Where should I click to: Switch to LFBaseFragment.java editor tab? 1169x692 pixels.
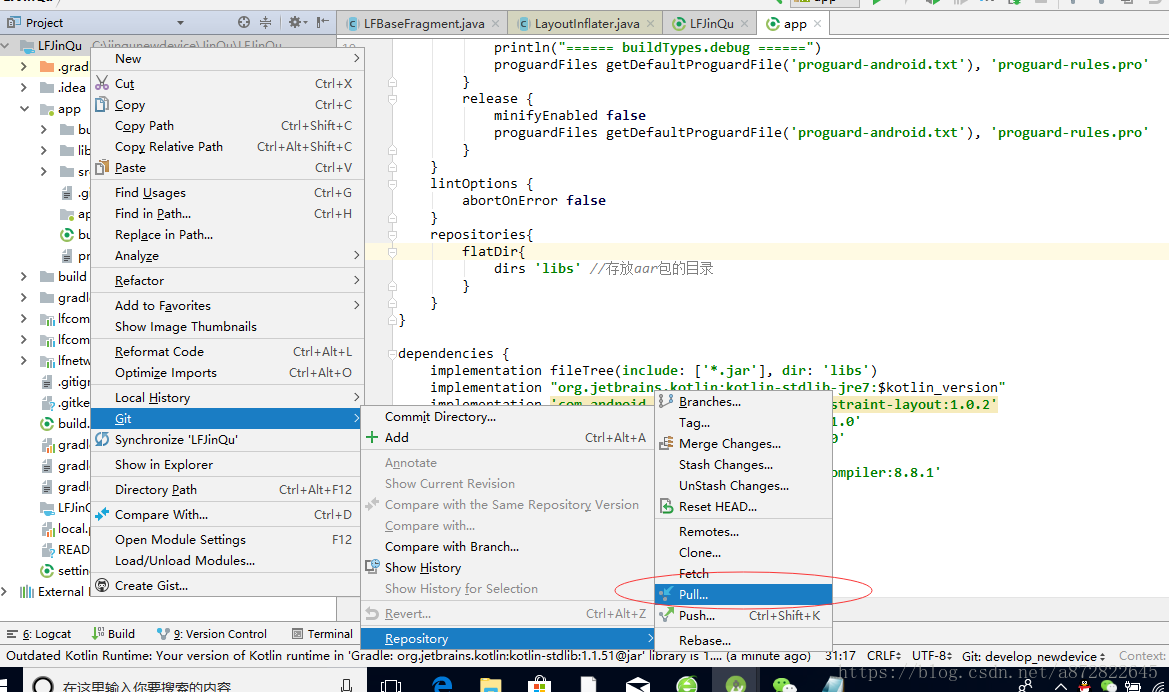tap(423, 23)
